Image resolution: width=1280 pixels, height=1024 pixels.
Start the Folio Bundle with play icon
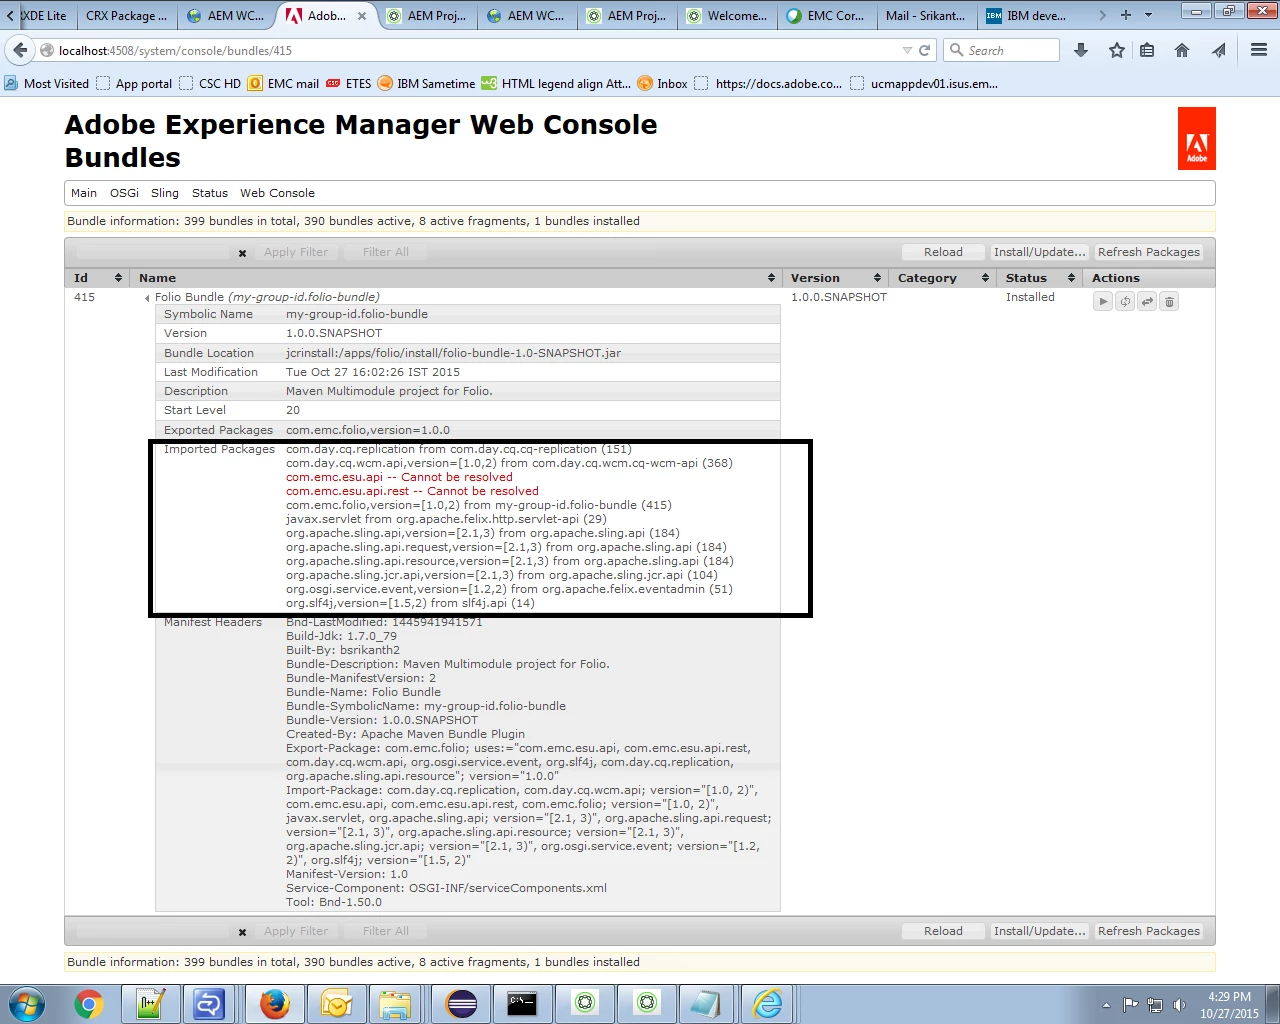point(1103,301)
